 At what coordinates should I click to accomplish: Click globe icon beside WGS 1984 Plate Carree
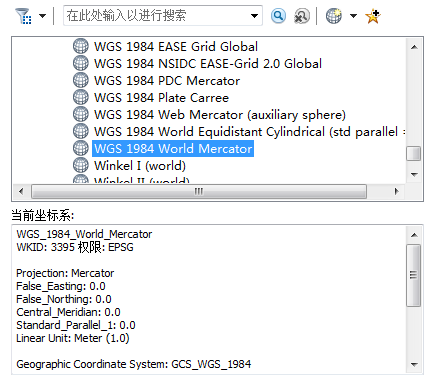(x=81, y=97)
